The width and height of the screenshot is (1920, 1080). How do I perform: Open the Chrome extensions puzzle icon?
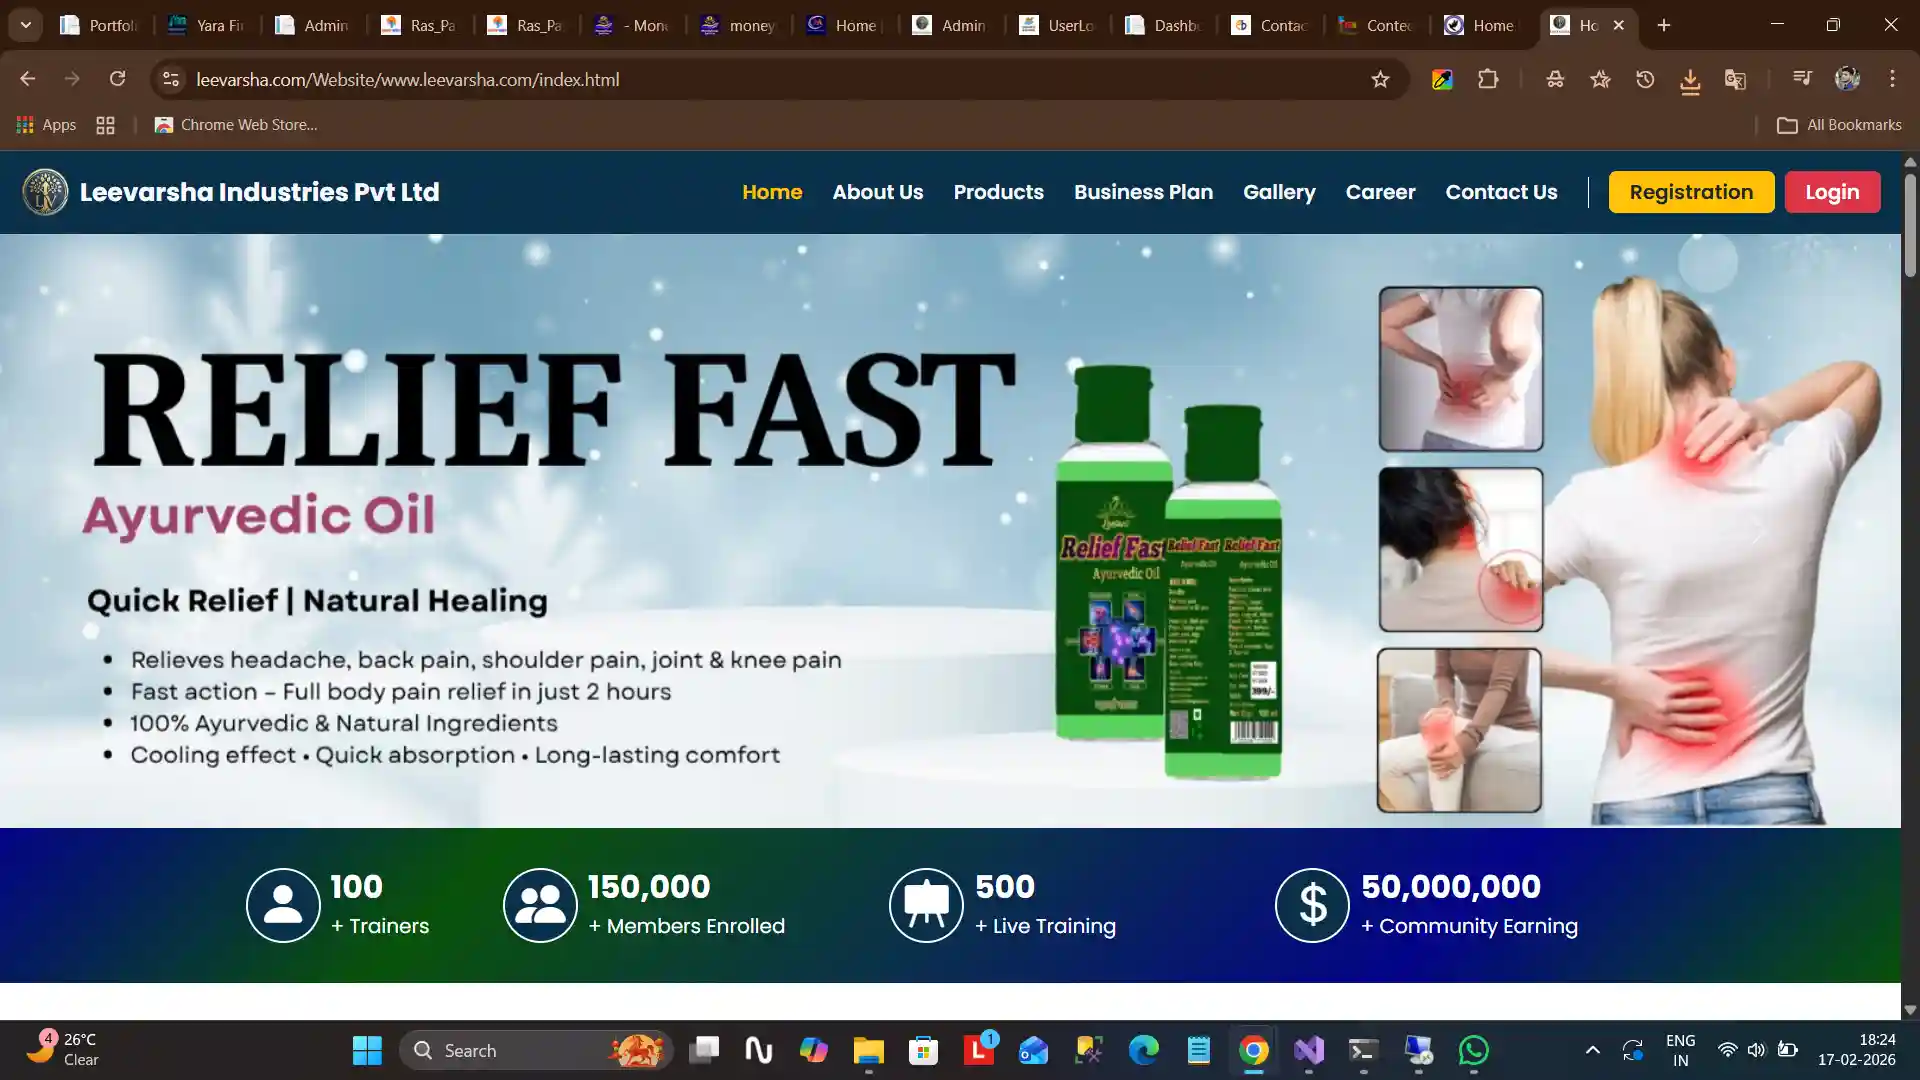(x=1488, y=79)
